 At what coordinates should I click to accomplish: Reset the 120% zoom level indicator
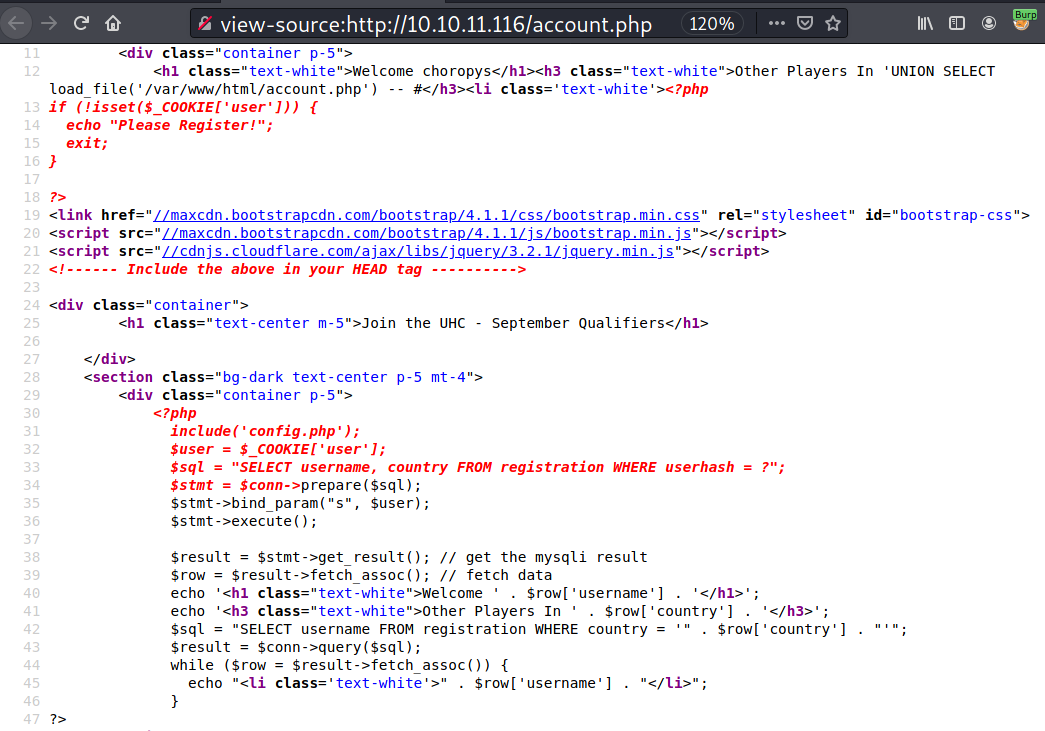711,23
